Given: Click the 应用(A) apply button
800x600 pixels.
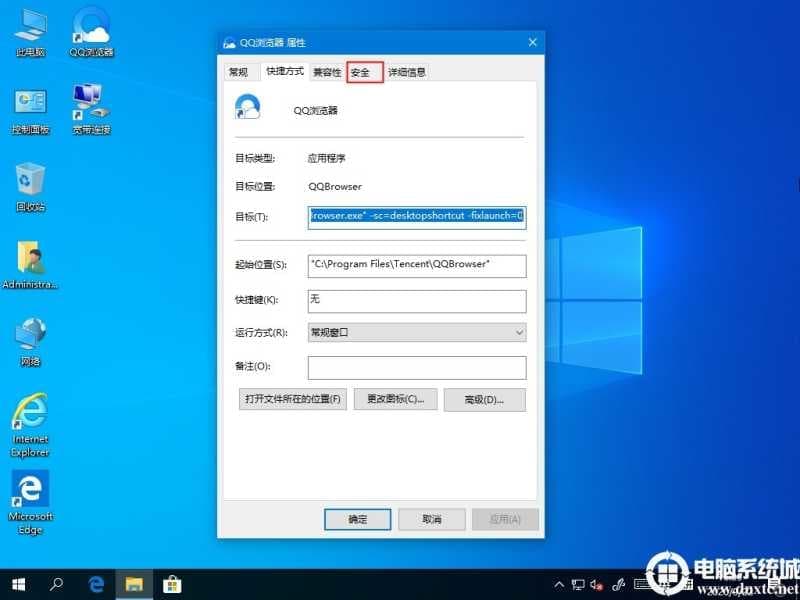Looking at the screenshot, I should click(x=505, y=519).
